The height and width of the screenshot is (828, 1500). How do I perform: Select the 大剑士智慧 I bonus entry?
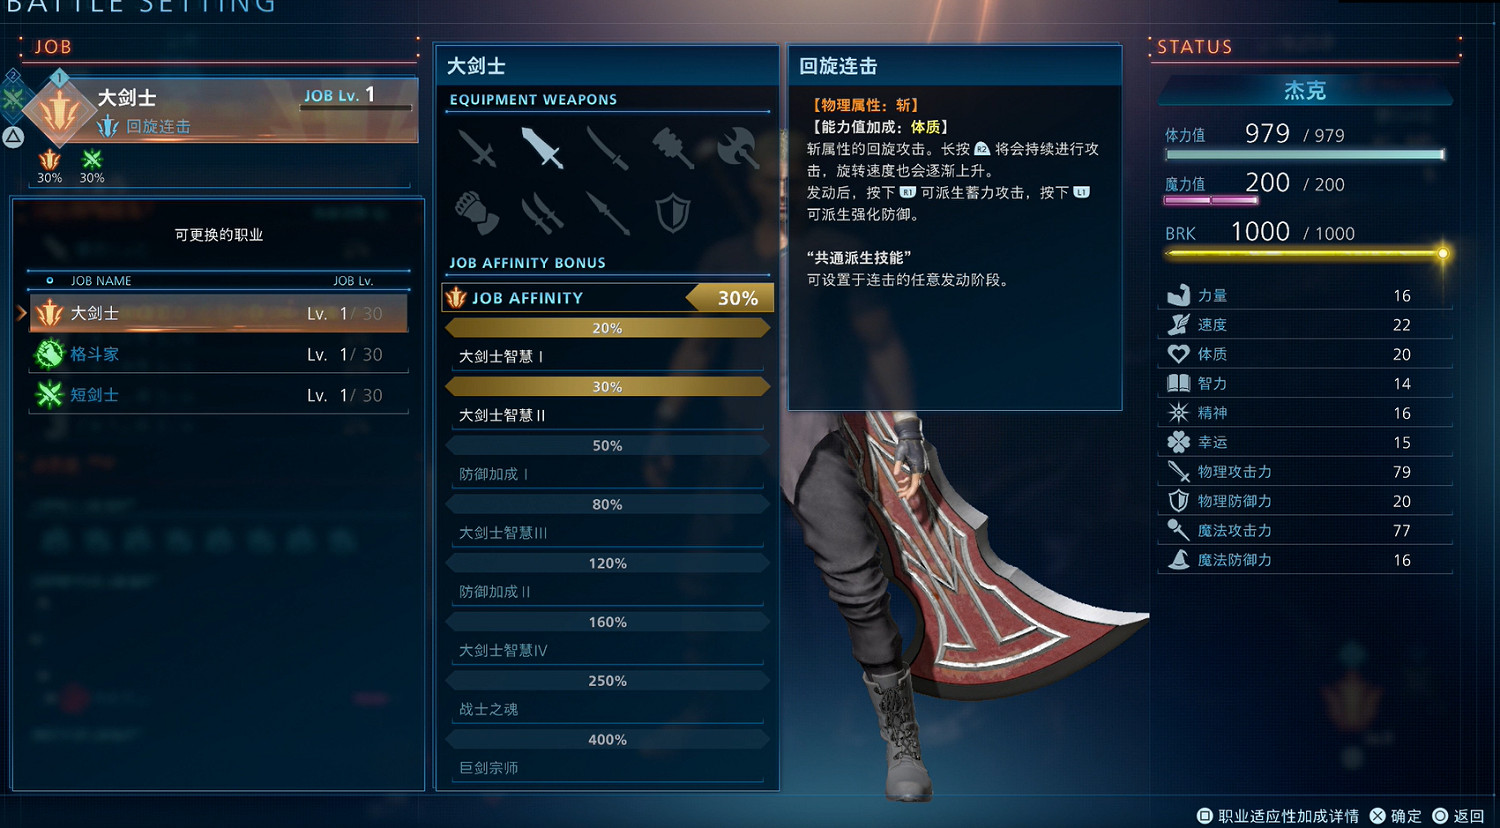[x=607, y=357]
